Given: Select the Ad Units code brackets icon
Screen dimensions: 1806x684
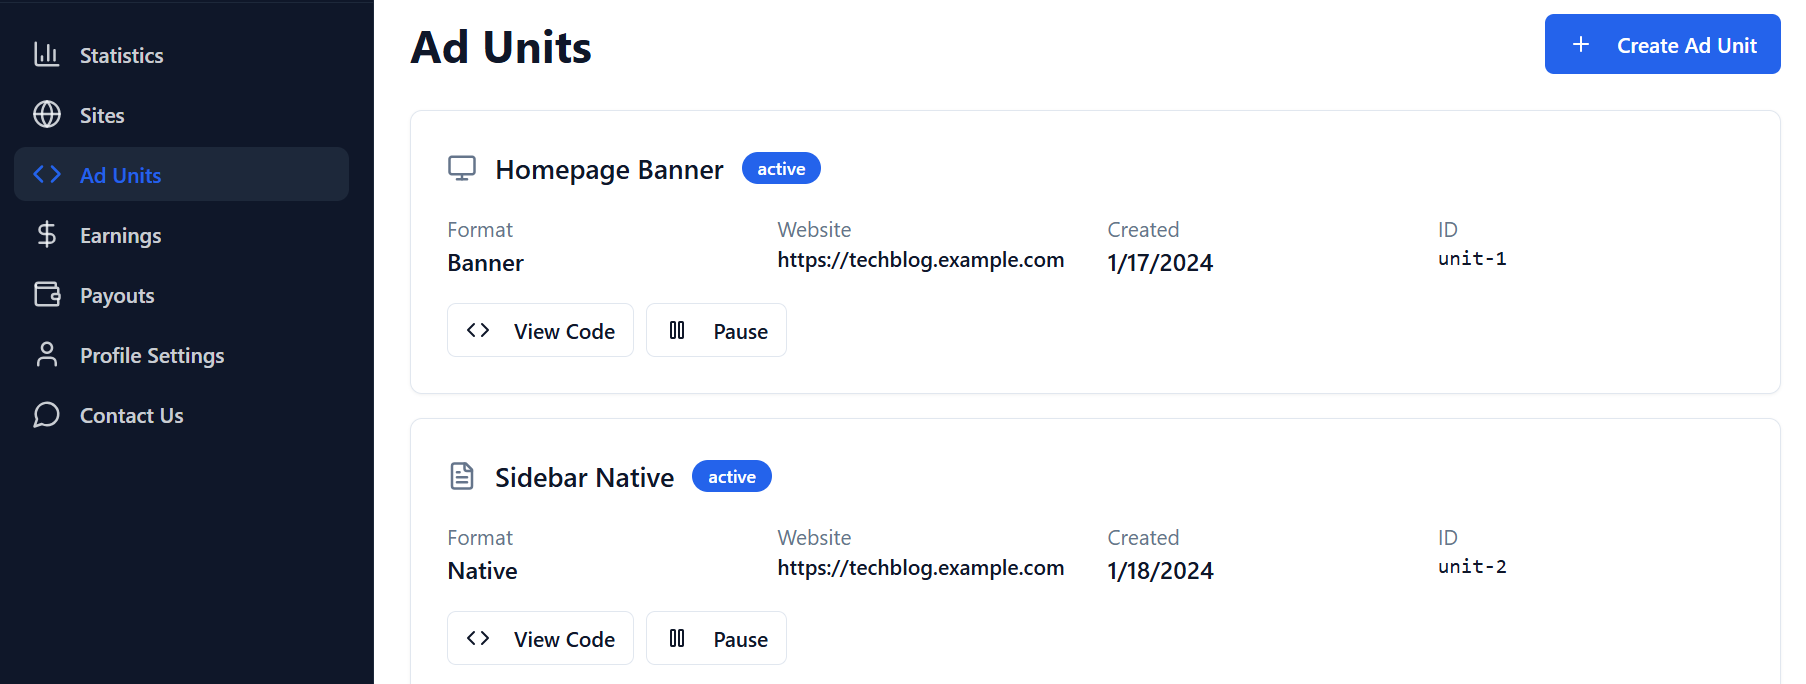Looking at the screenshot, I should tap(46, 174).
